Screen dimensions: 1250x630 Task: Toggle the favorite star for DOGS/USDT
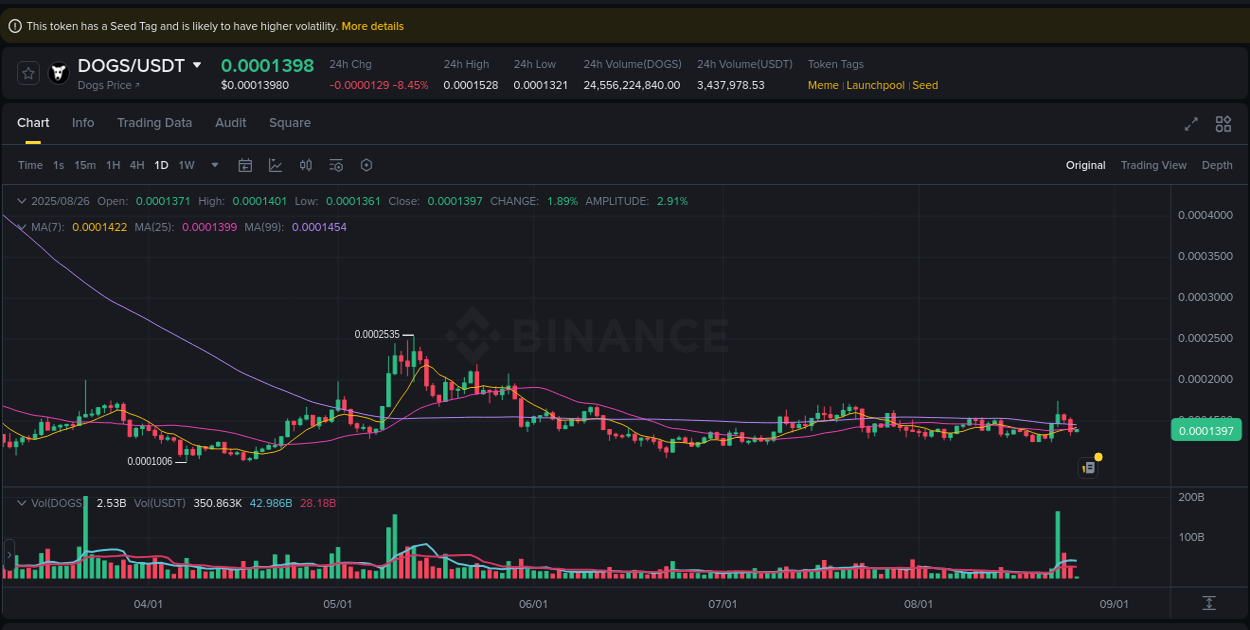point(27,72)
